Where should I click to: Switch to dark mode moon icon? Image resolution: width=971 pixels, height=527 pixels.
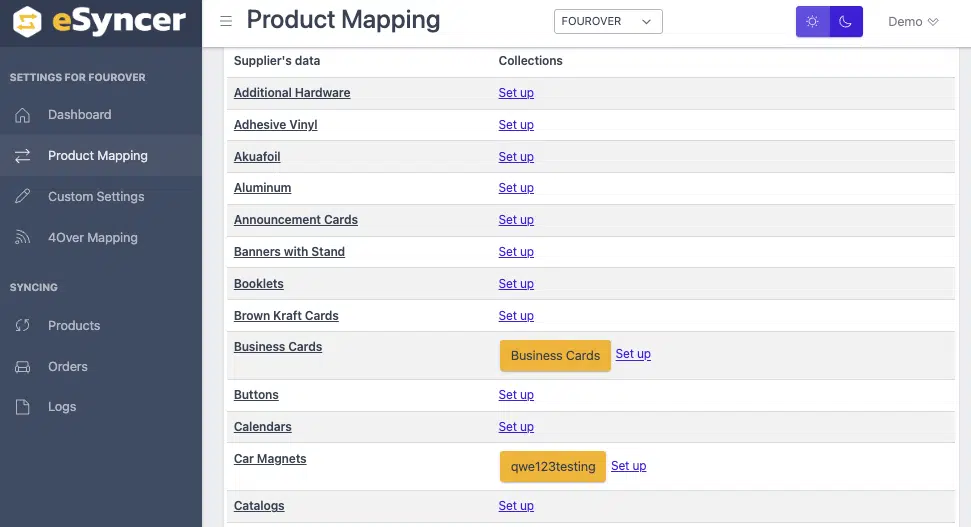click(846, 22)
